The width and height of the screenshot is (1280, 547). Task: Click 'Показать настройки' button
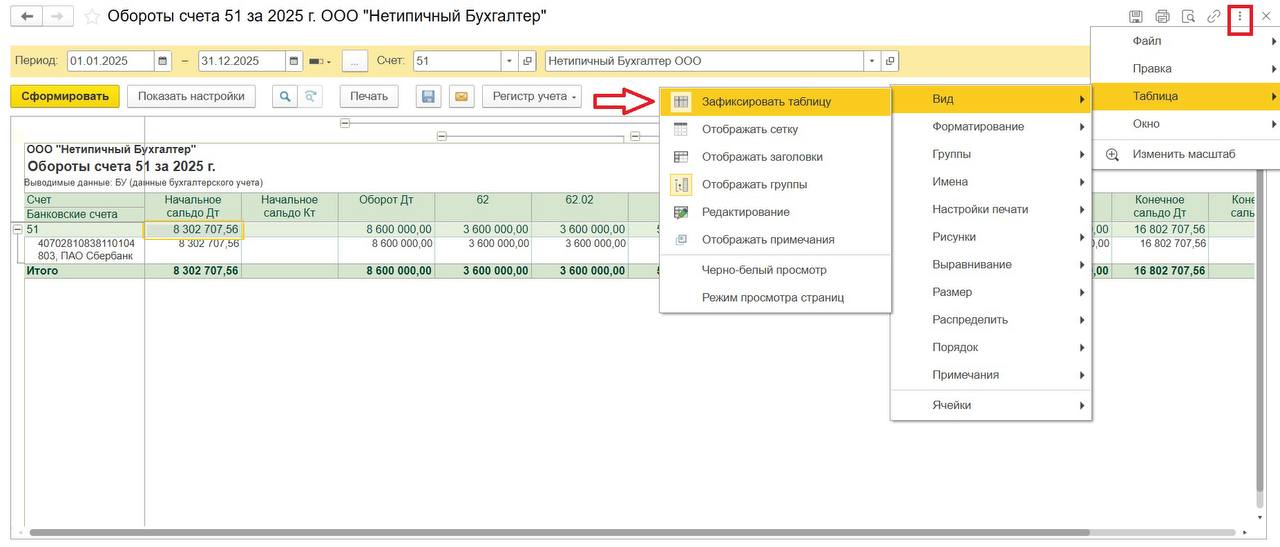(191, 96)
